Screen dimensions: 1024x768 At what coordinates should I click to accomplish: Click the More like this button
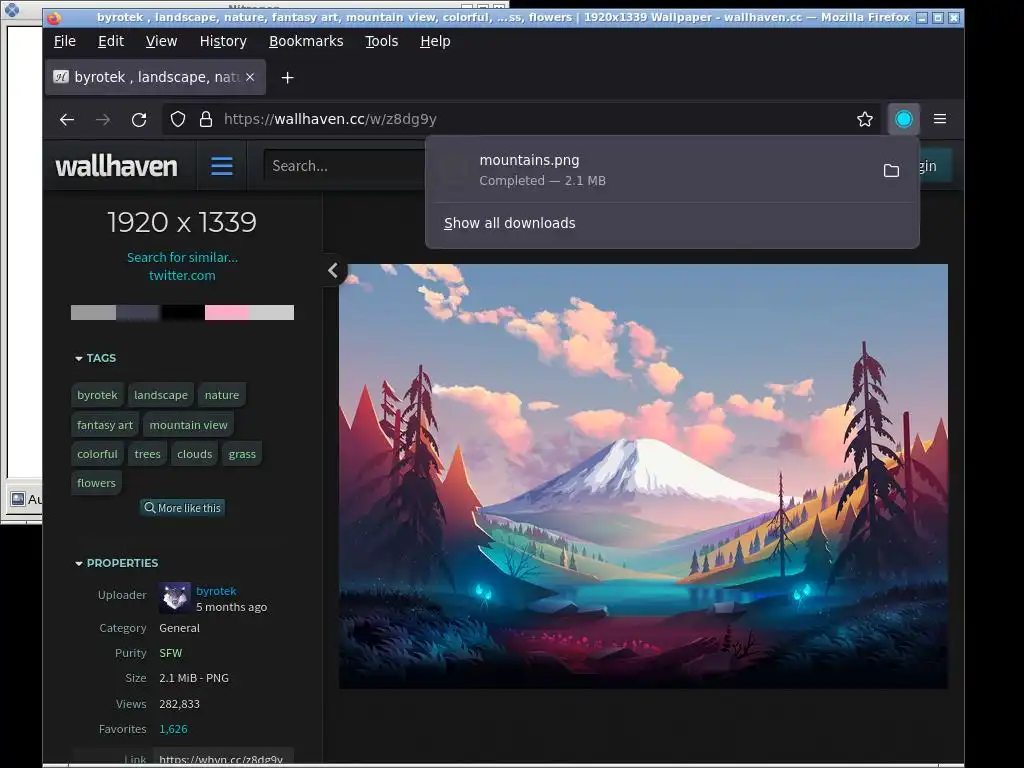[182, 507]
